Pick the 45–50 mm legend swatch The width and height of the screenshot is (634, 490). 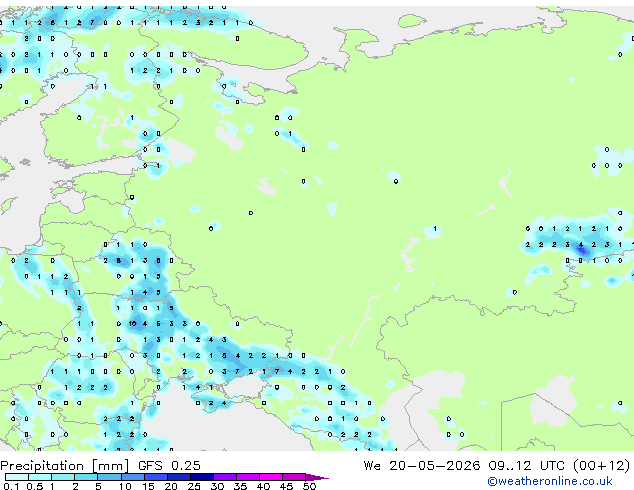294,477
